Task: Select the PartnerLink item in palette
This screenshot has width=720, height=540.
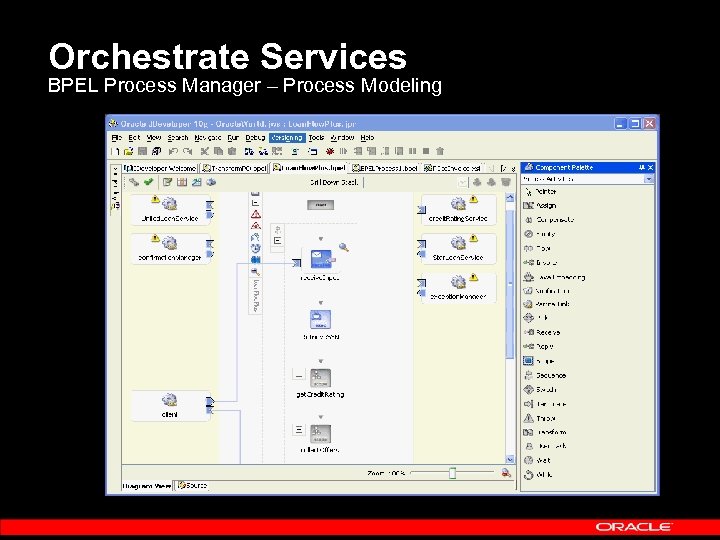Action: tap(547, 304)
